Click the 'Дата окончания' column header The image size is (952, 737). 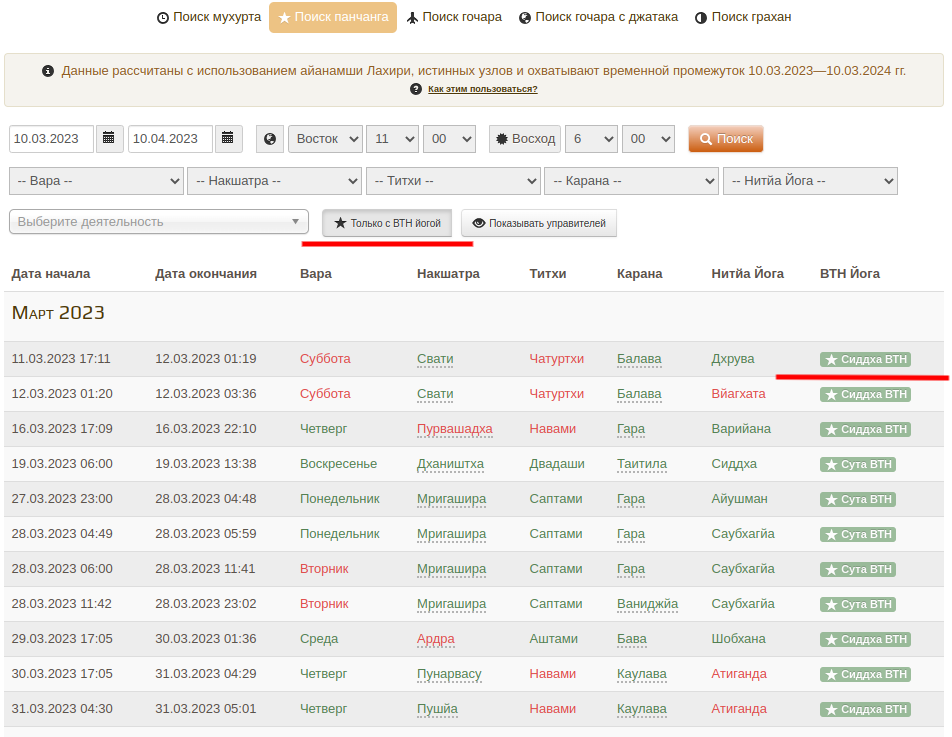[206, 274]
